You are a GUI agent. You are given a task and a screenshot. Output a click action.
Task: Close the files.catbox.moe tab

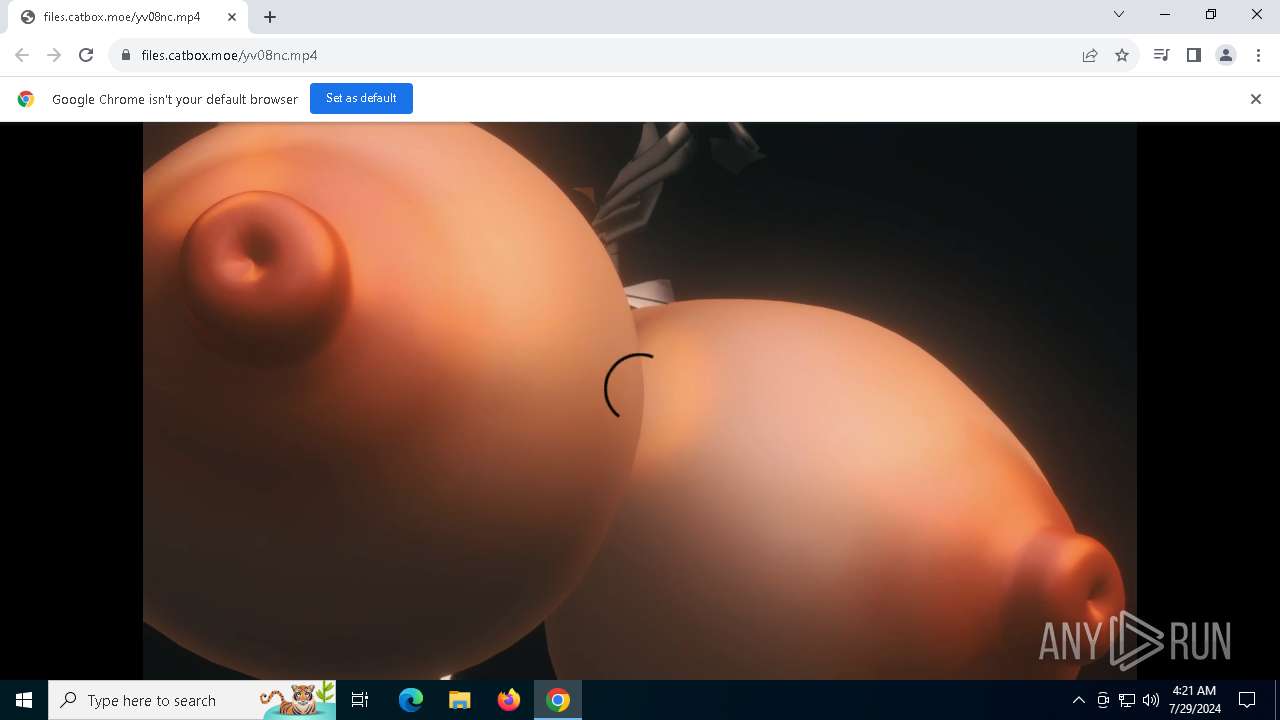tap(232, 17)
